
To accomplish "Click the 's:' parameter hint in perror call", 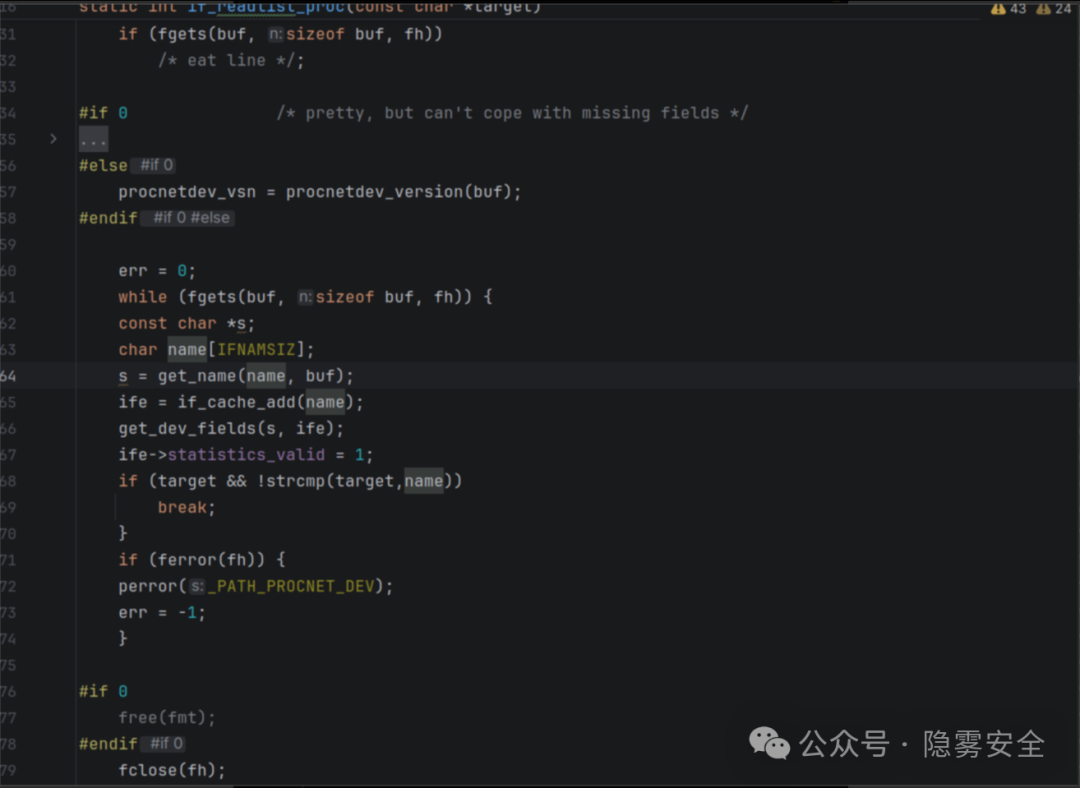I will [197, 586].
